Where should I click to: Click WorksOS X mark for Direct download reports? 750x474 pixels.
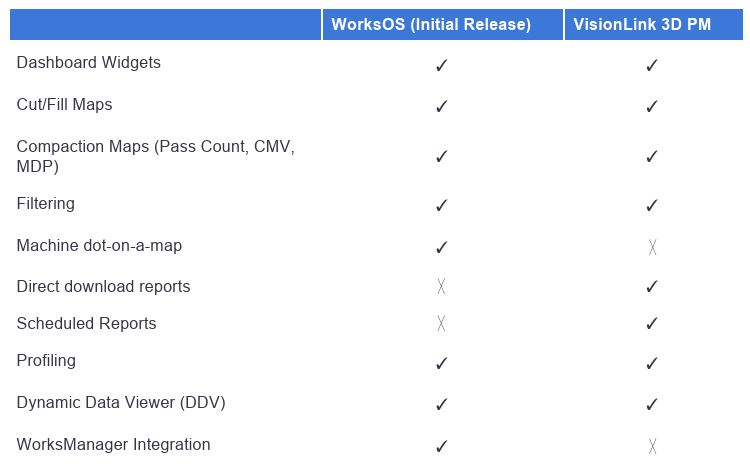click(441, 287)
